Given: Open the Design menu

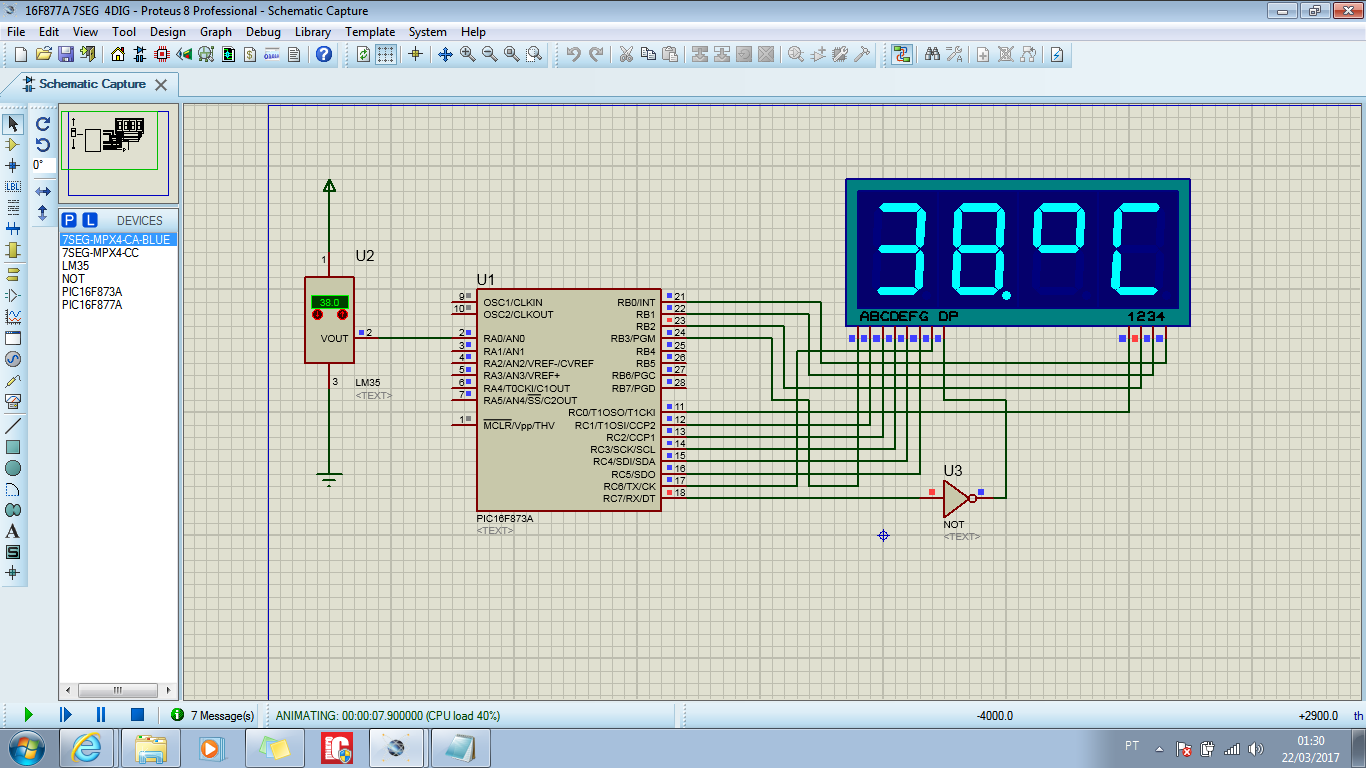Looking at the screenshot, I should pyautogui.click(x=168, y=32).
